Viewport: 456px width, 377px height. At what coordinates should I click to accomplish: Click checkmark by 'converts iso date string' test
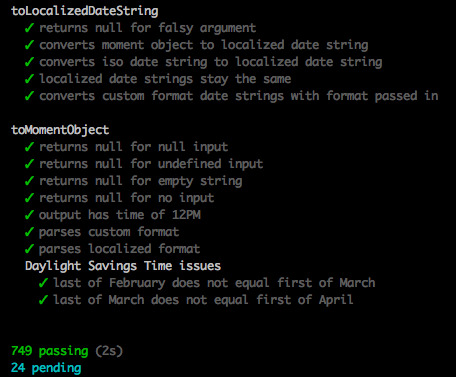coord(29,62)
